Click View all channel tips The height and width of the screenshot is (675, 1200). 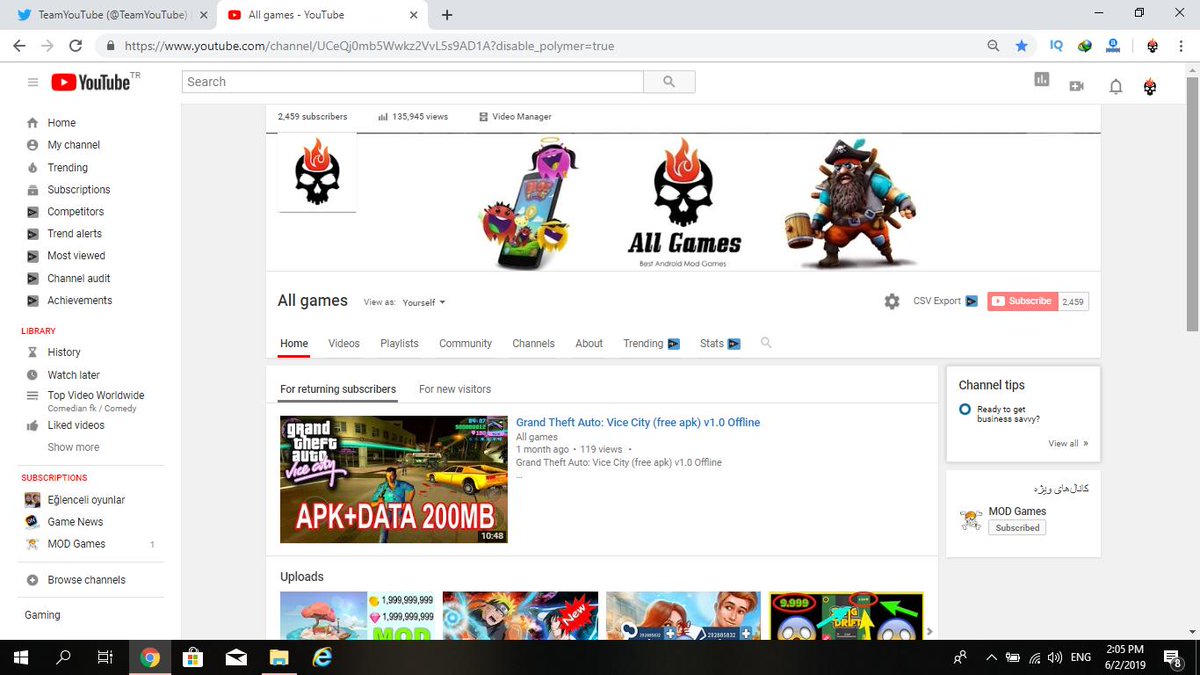[x=1068, y=443]
